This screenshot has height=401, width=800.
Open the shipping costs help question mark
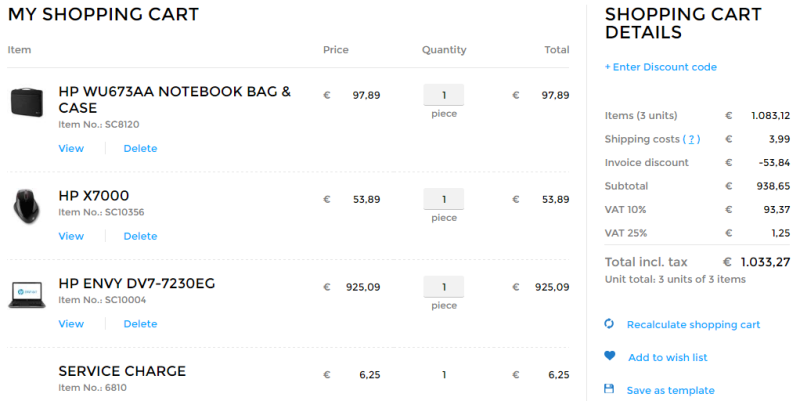tap(692, 139)
